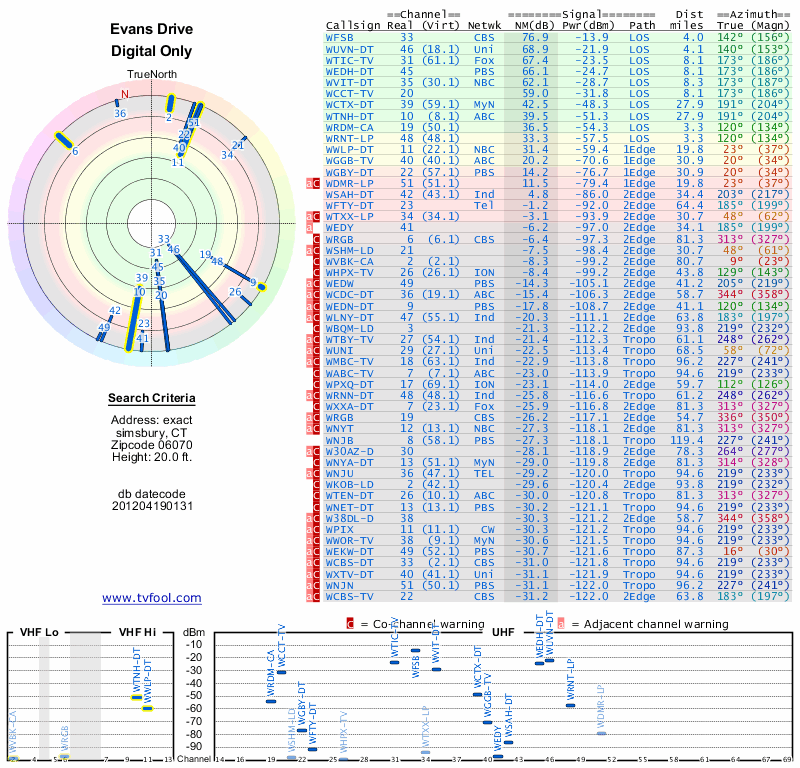The height and width of the screenshot is (768, 800).
Task: Click the WRNN-DT callsign
Action: (x=349, y=395)
